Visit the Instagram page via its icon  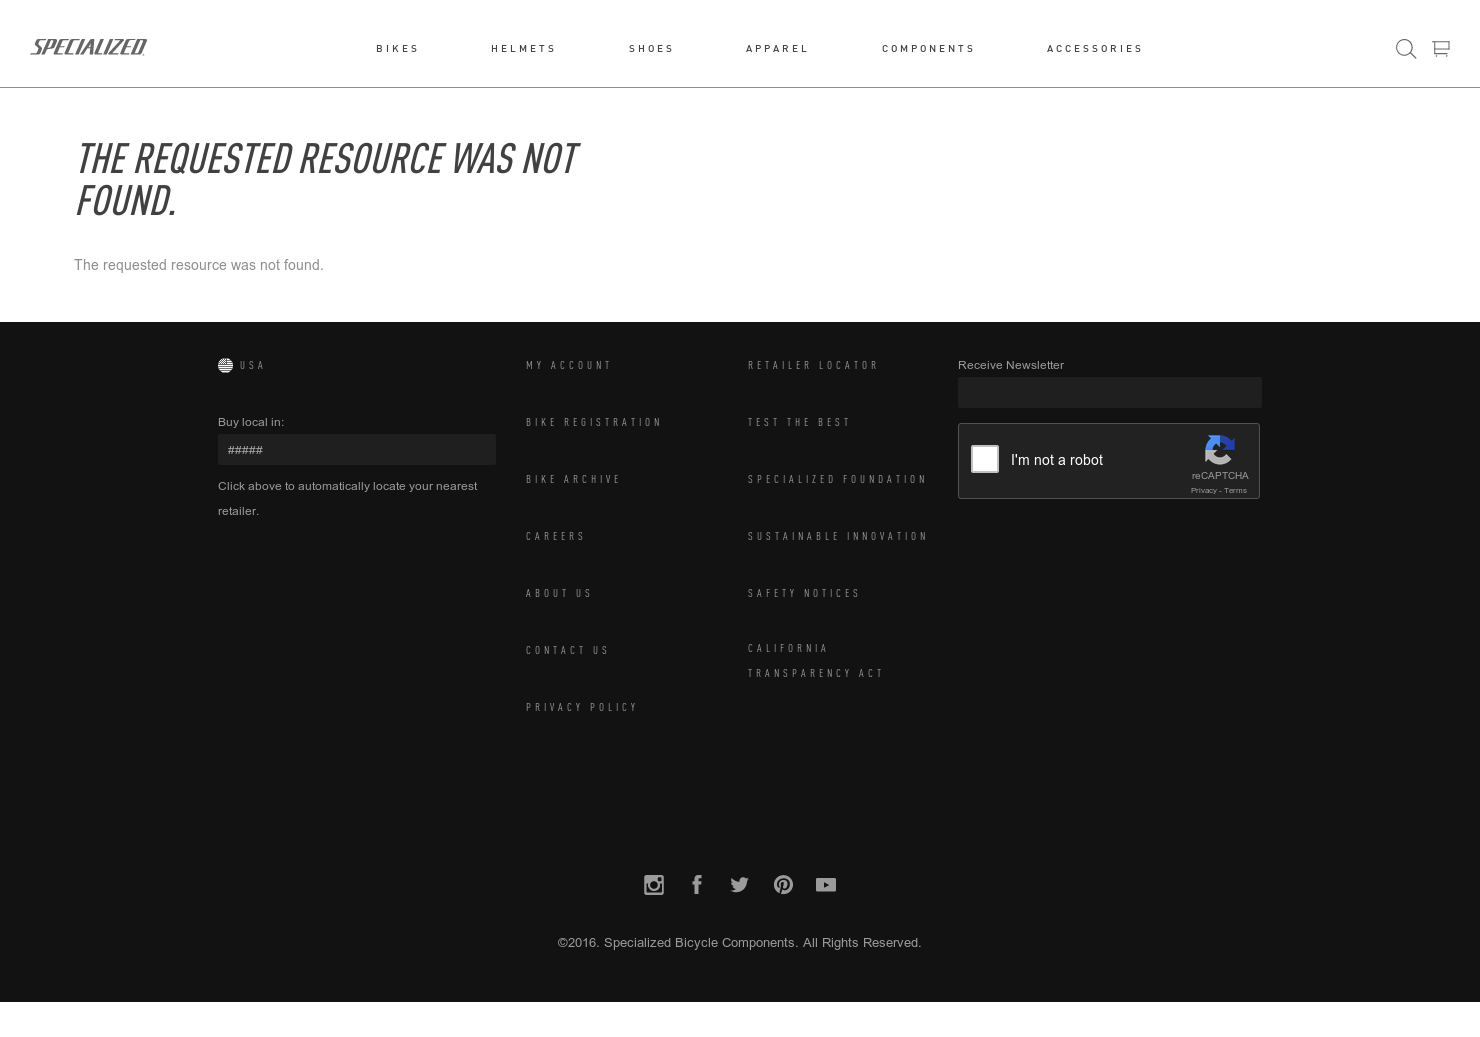point(654,885)
